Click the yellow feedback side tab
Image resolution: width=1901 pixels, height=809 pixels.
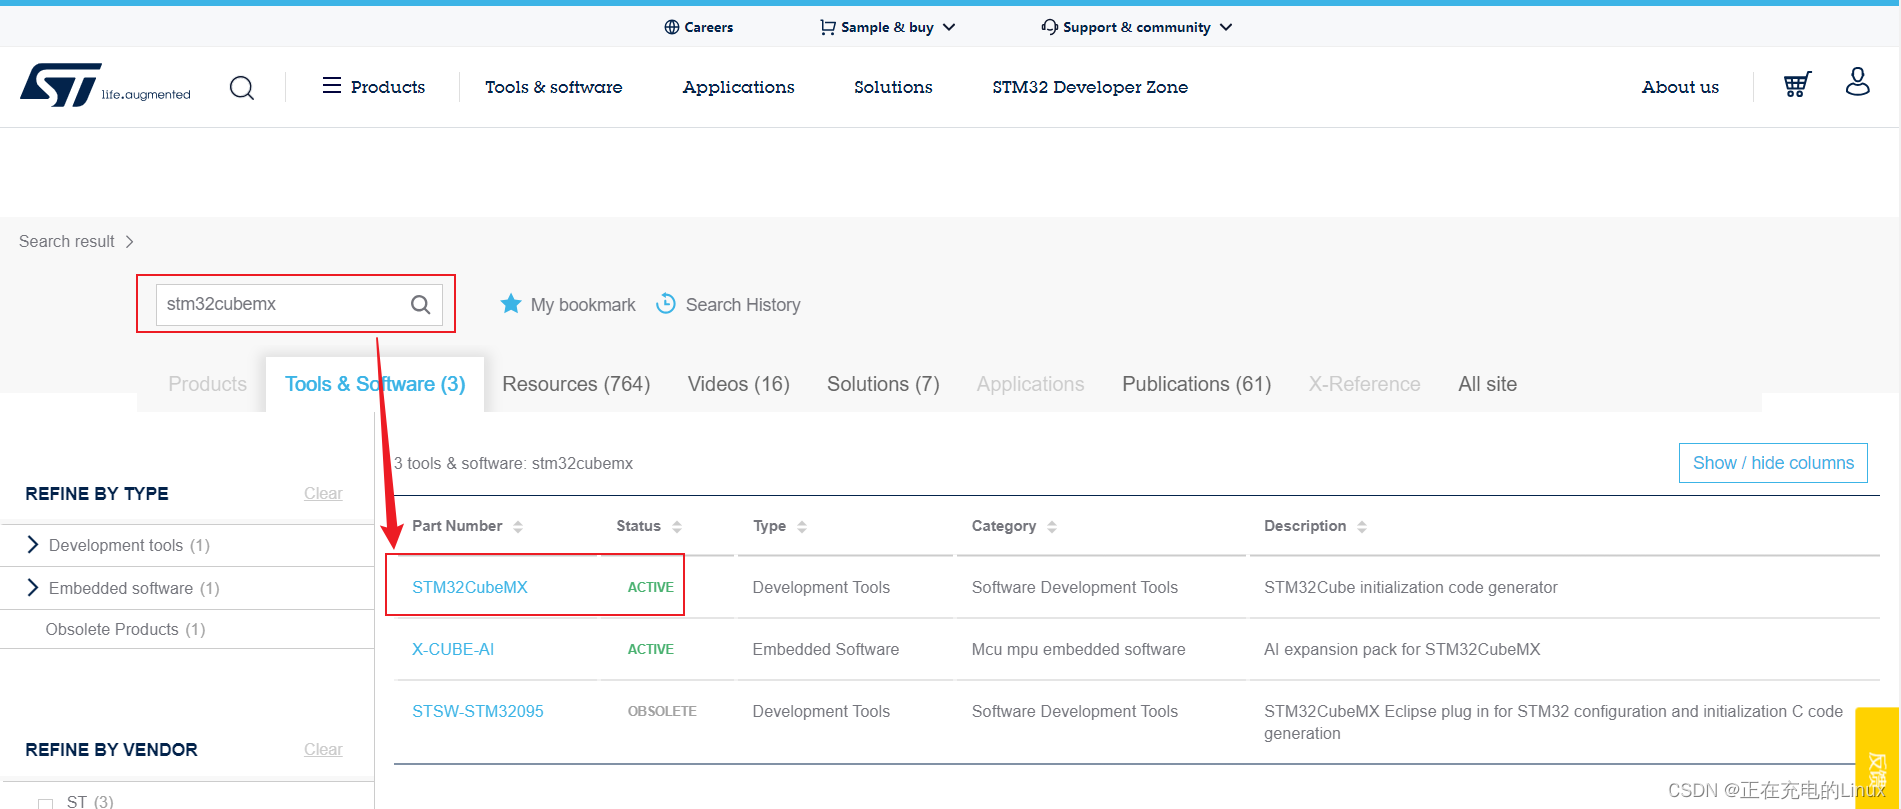coord(1877,758)
